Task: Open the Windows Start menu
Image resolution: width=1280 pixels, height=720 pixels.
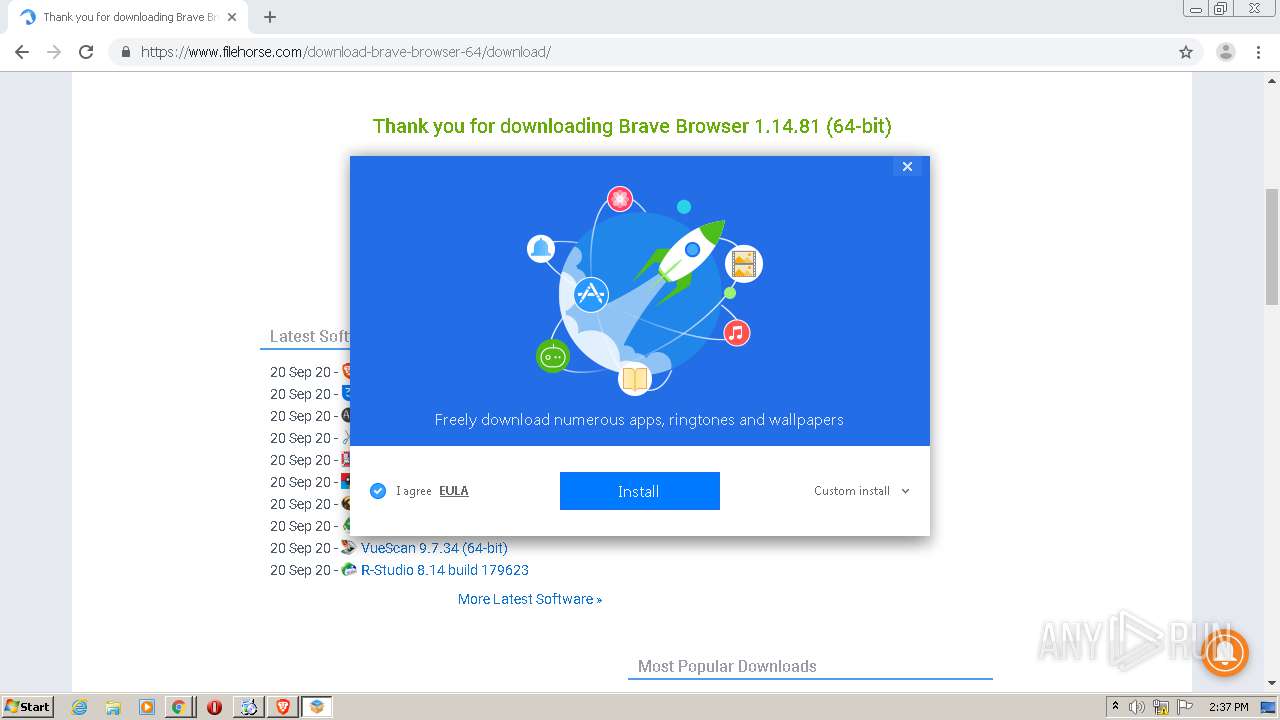Action: [28, 706]
